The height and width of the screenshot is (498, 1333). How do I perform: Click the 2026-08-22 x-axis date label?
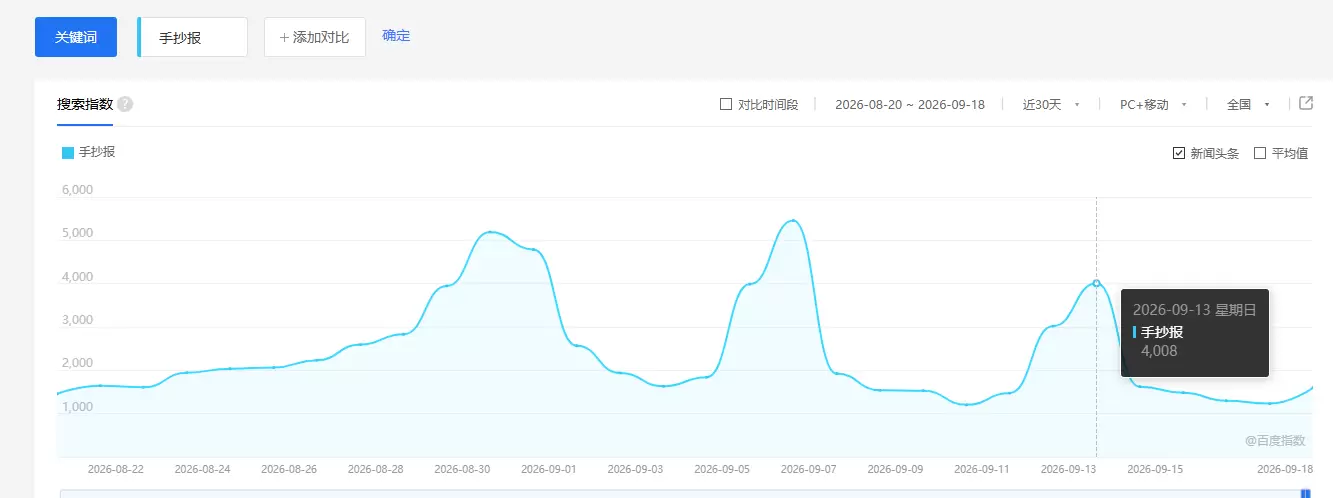(116, 468)
